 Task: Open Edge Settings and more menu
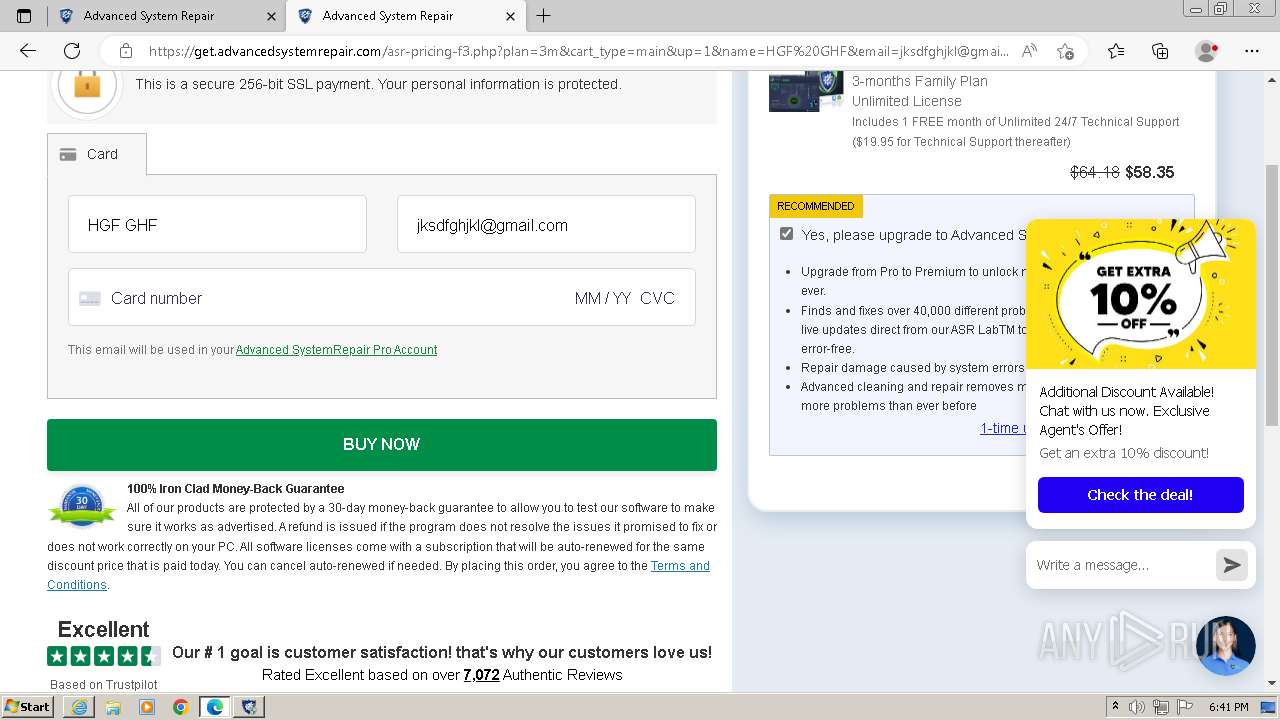1251,51
